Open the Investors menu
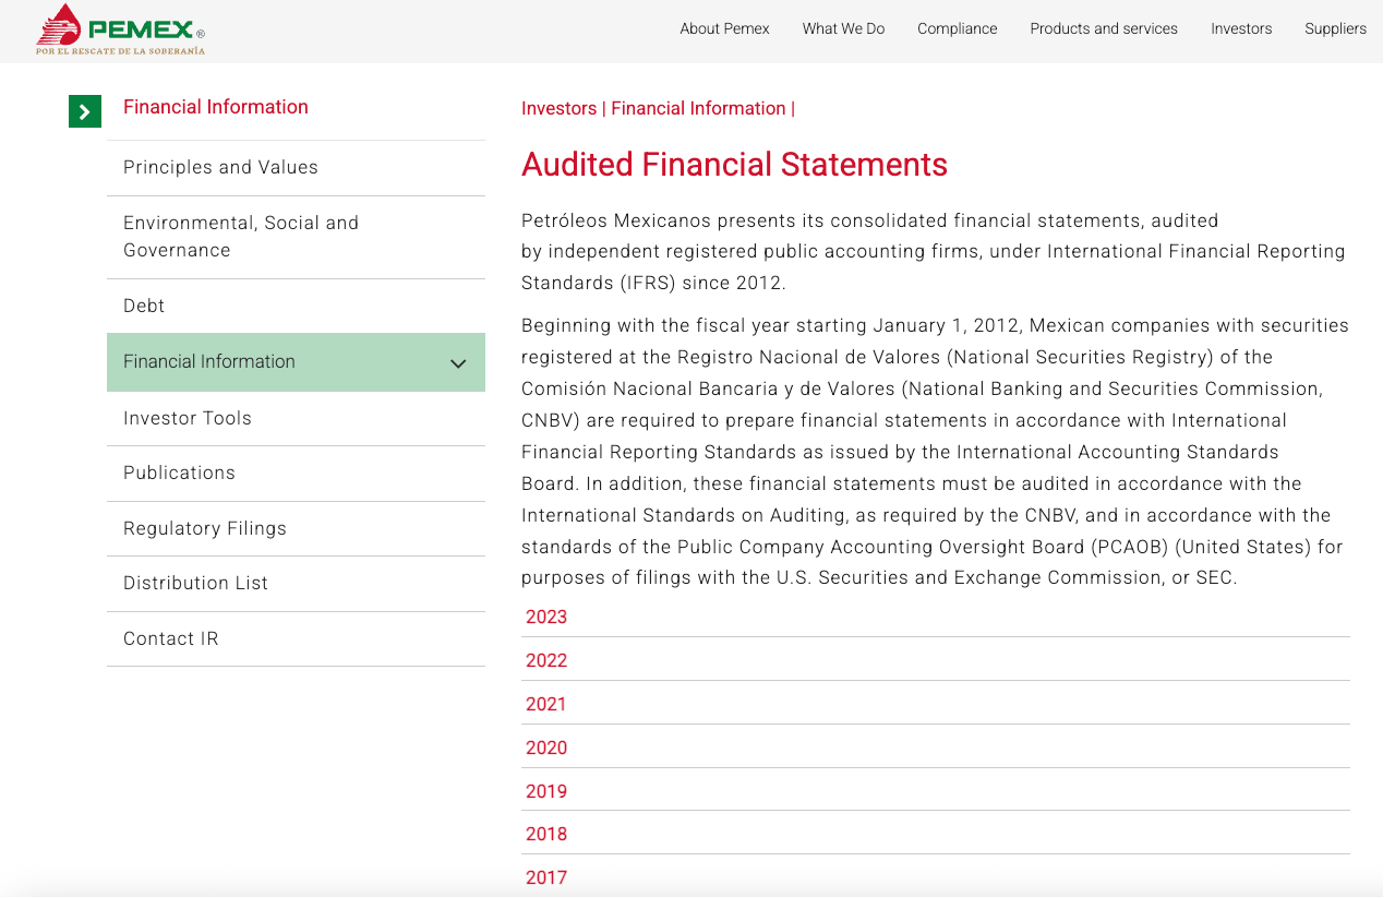 pos(1241,29)
